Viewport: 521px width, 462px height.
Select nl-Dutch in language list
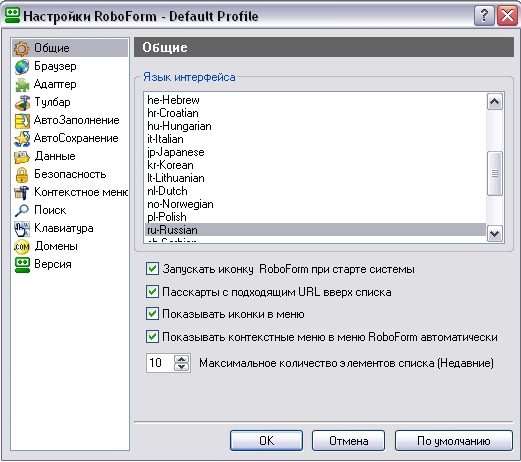[315, 191]
